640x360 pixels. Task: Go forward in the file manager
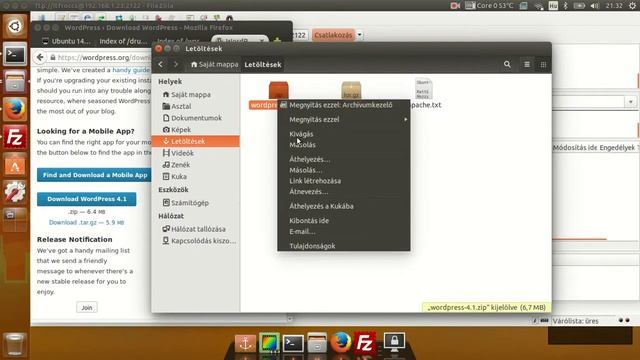point(176,64)
